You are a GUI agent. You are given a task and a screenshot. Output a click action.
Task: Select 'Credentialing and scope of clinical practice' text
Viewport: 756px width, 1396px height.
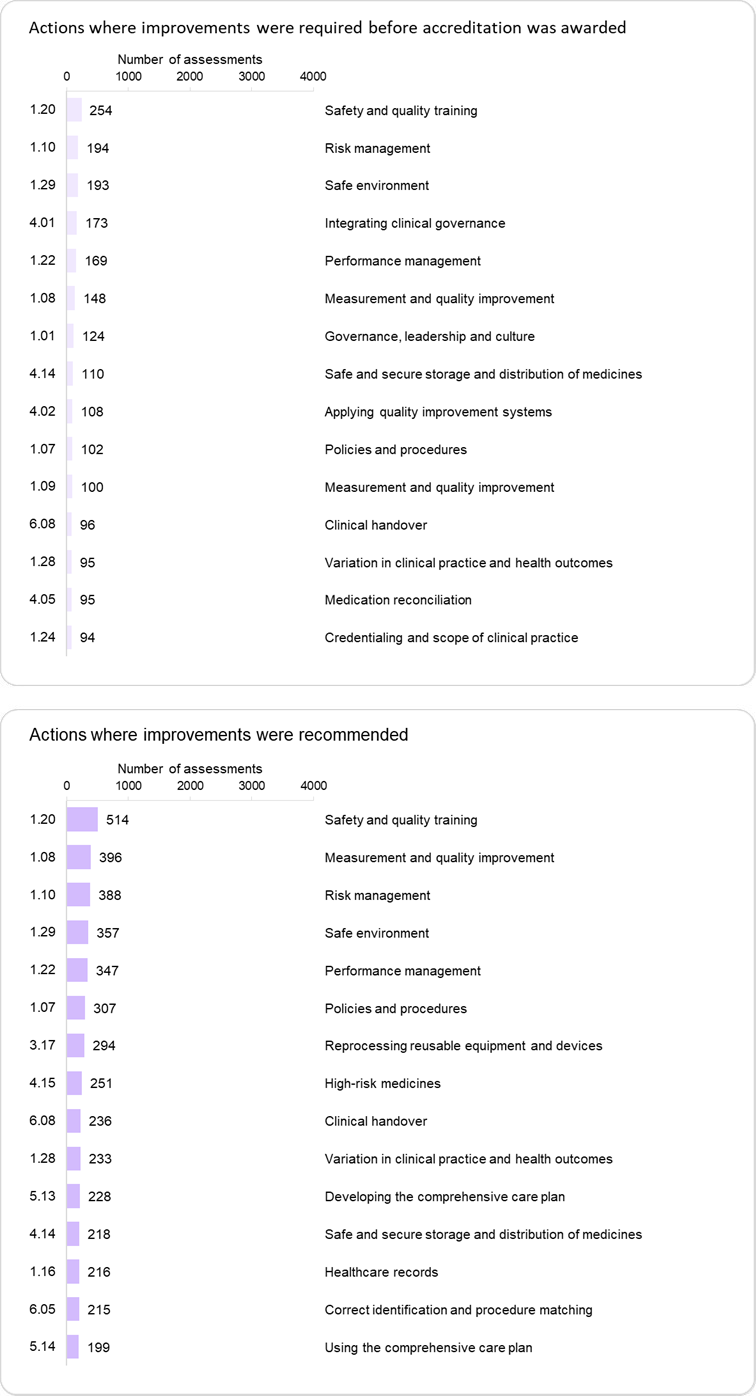(451, 638)
